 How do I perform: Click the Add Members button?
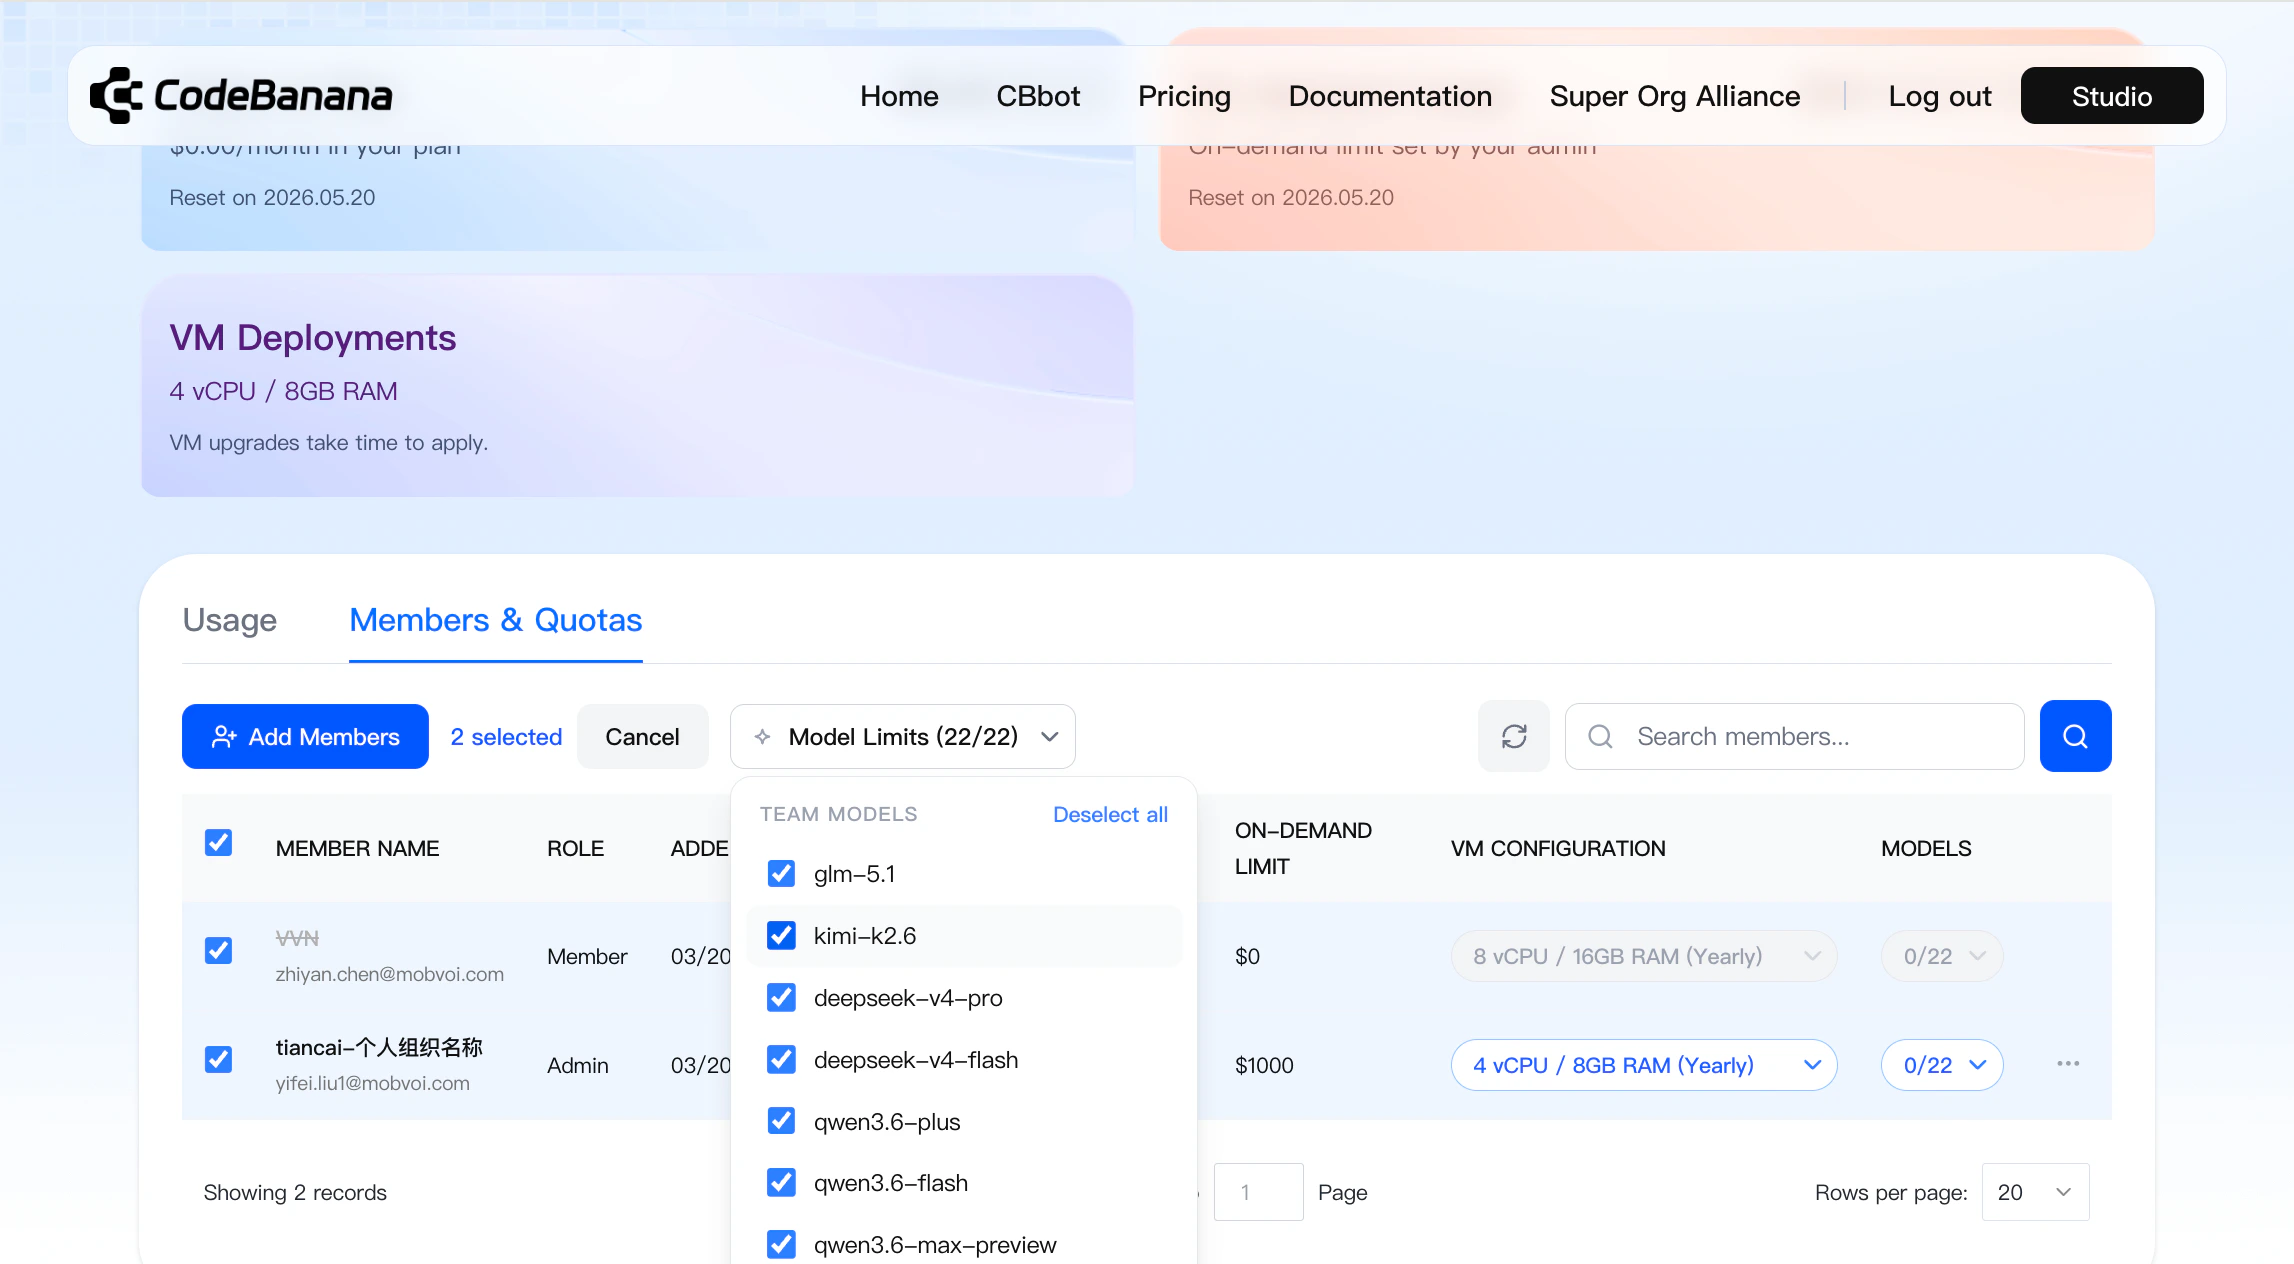[x=305, y=737]
